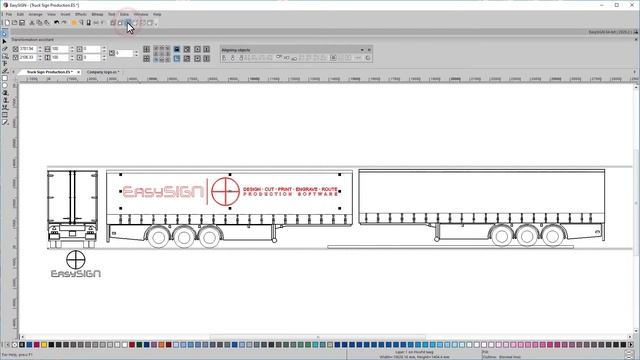The height and width of the screenshot is (360, 640).
Task: Select the blank second trailer drawing
Action: pos(482,207)
